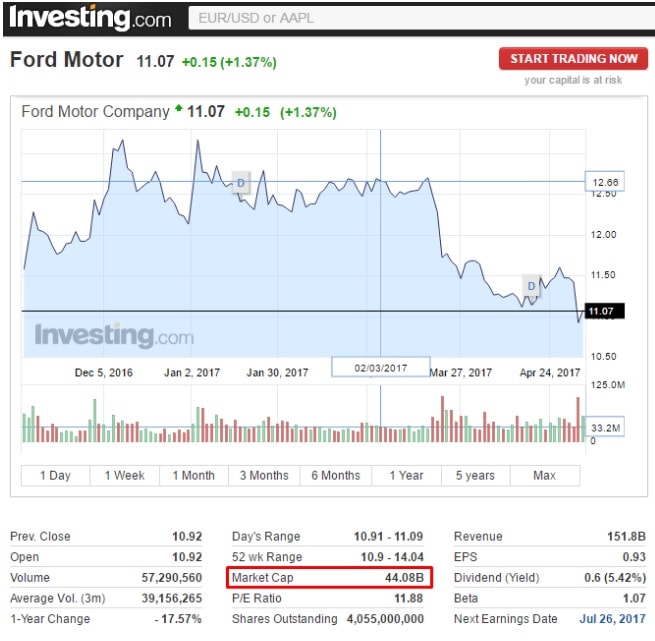The width and height of the screenshot is (655, 641).
Task: Click the 33.2M volume label on volume chart
Action: pos(604,428)
